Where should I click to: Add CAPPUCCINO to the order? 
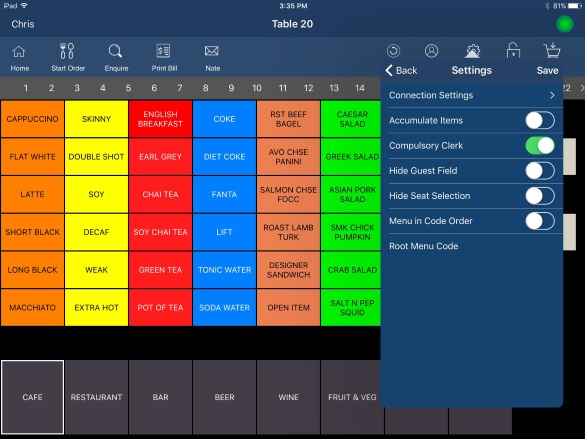(x=32, y=119)
